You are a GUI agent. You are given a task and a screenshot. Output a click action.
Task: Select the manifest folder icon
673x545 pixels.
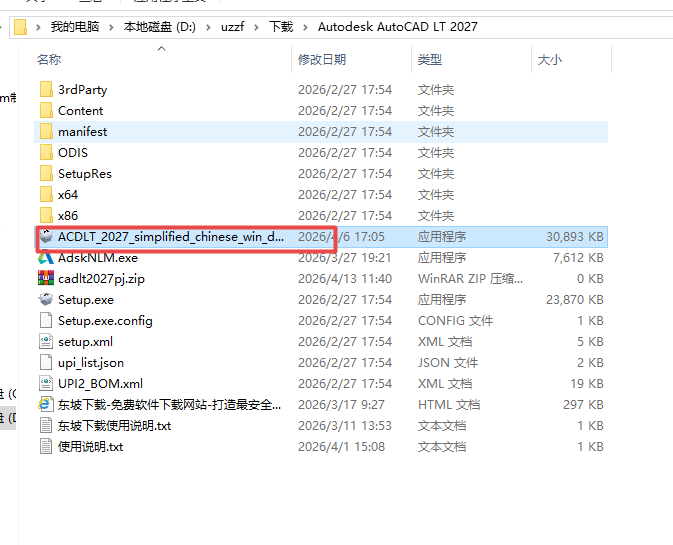pyautogui.click(x=46, y=132)
